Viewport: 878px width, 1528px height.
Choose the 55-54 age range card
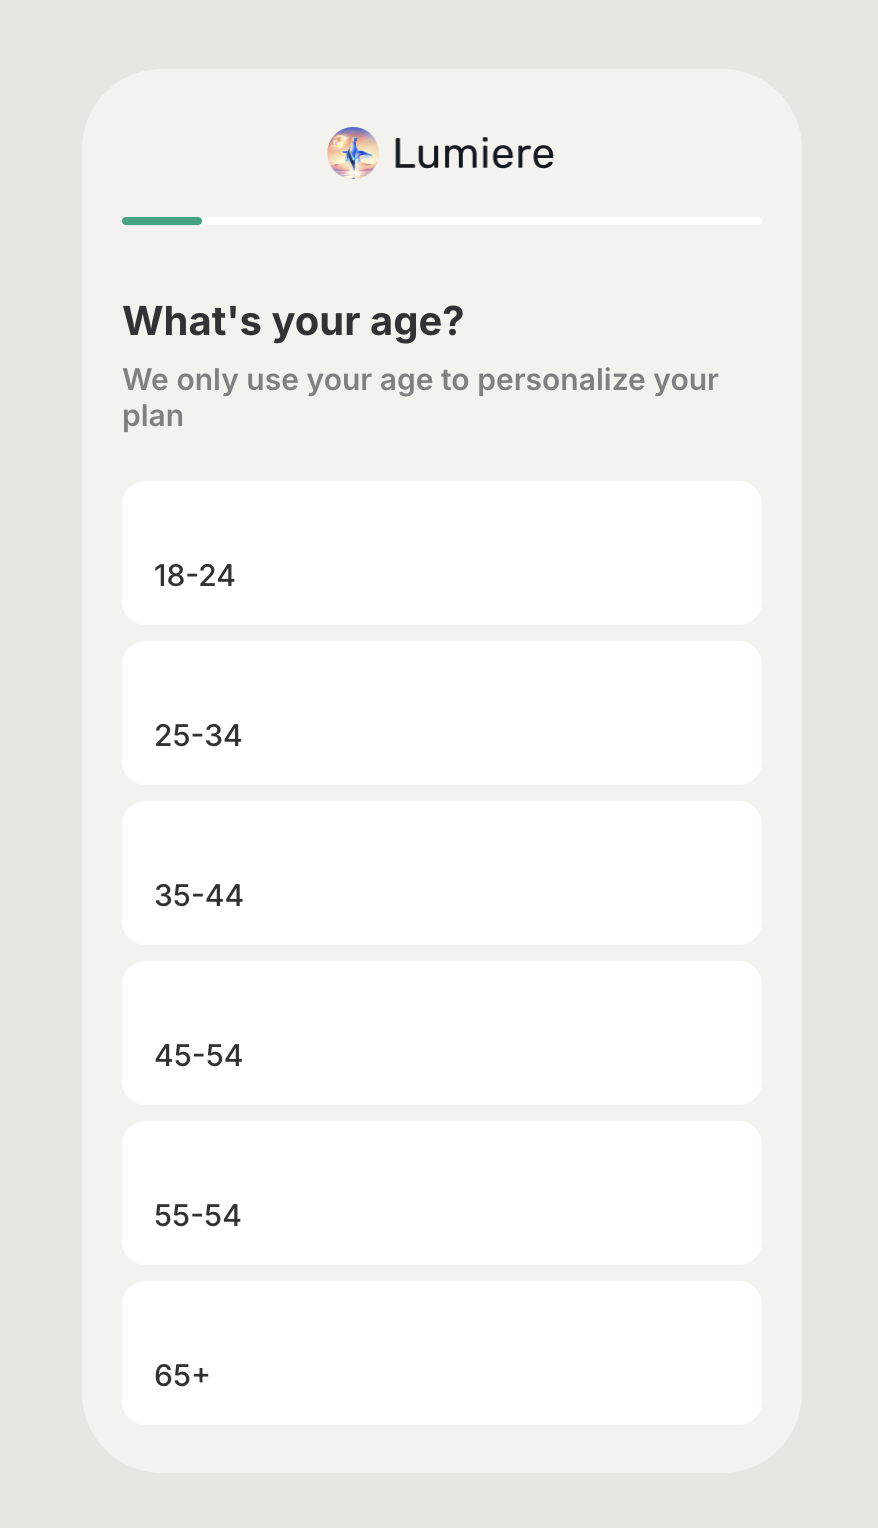tap(441, 1193)
